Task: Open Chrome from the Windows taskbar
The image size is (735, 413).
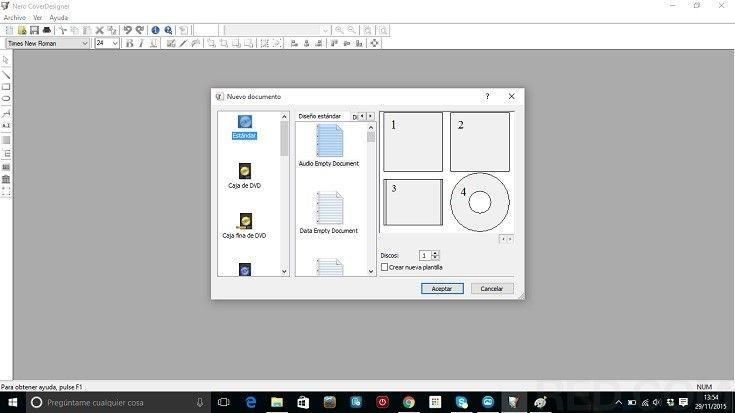Action: (x=409, y=402)
